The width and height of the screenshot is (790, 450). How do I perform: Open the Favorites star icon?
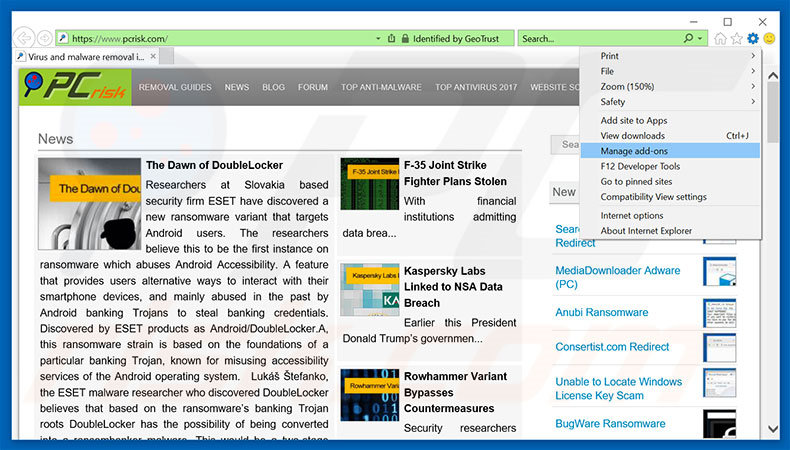[737, 38]
